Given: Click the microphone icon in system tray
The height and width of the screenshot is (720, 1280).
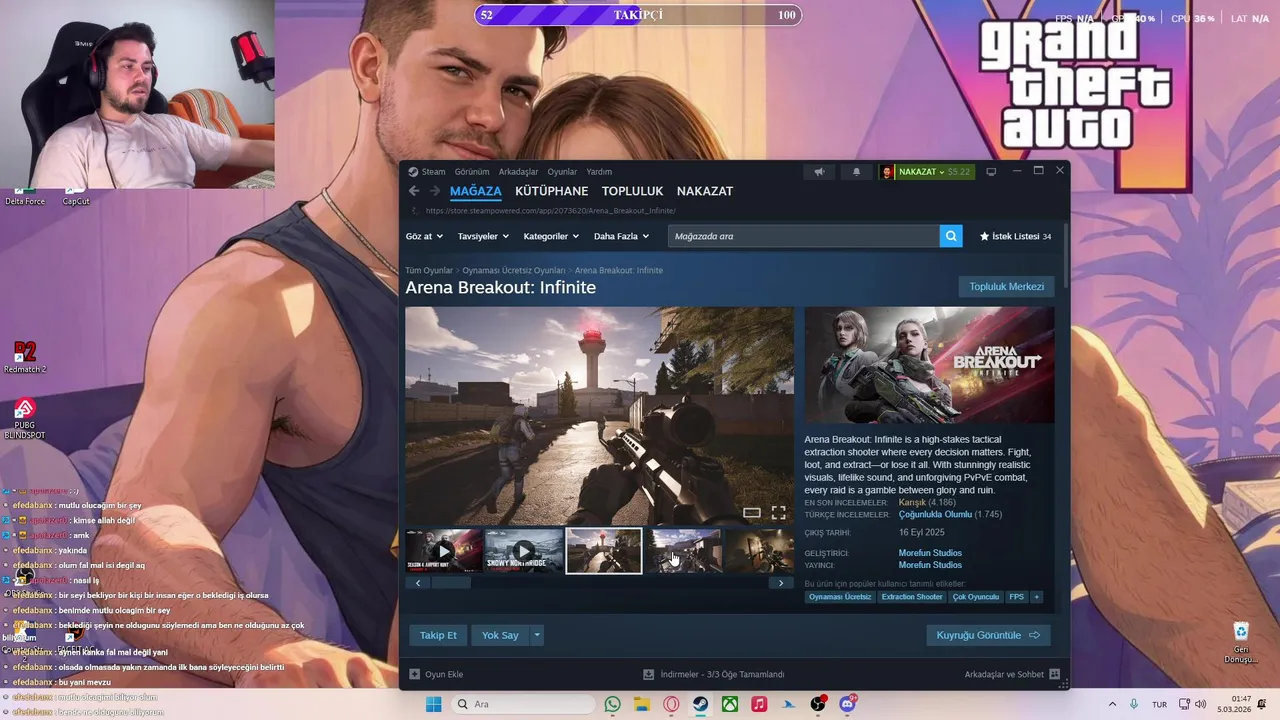Looking at the screenshot, I should tap(1133, 704).
